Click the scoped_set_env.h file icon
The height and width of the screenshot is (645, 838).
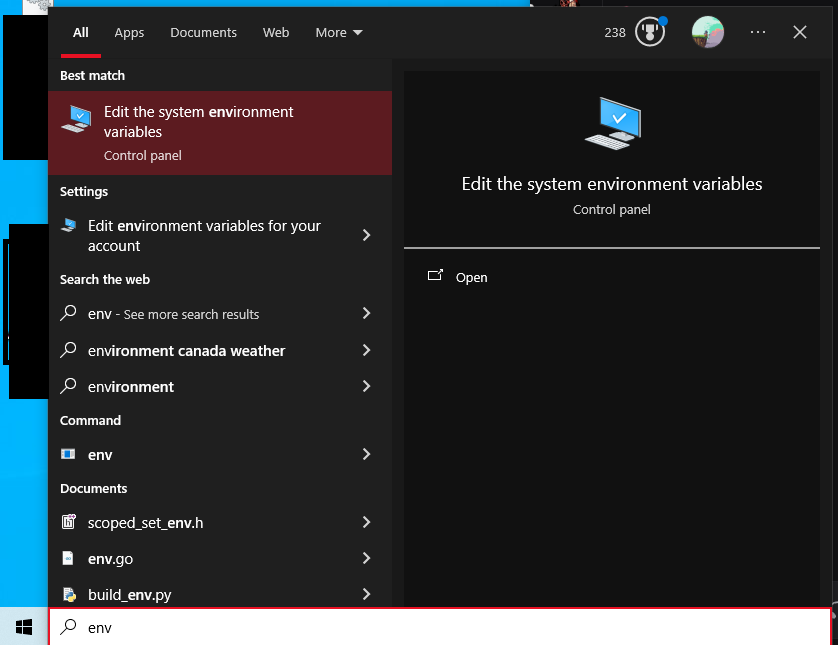click(68, 522)
